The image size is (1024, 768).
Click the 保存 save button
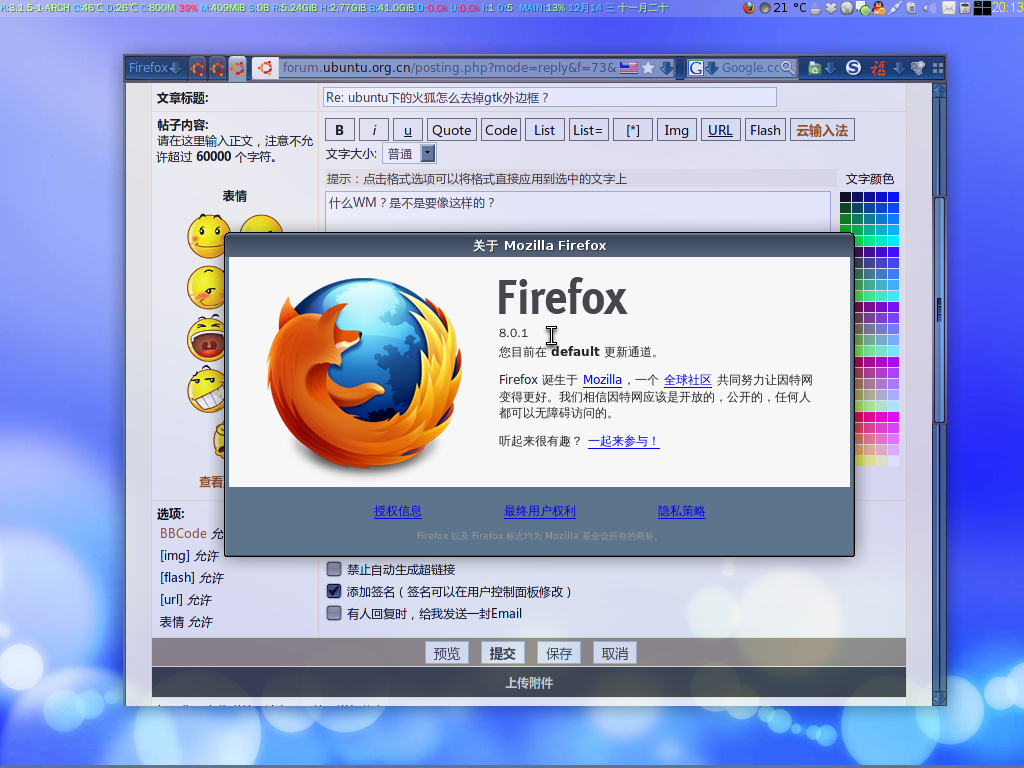pyautogui.click(x=559, y=653)
